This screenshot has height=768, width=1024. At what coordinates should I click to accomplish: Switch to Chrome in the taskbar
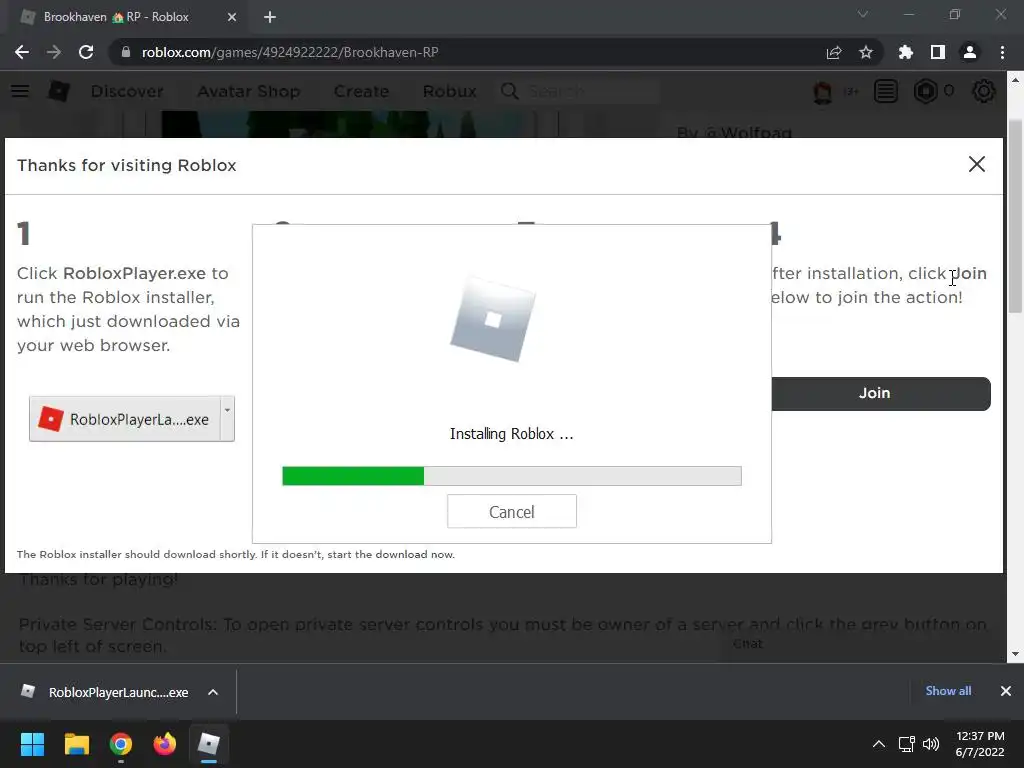coord(121,744)
